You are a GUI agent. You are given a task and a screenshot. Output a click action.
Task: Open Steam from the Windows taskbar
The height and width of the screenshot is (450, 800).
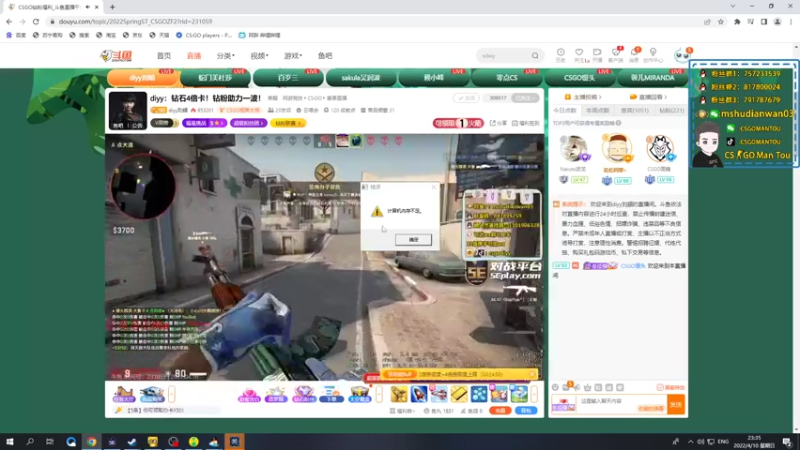(132, 441)
